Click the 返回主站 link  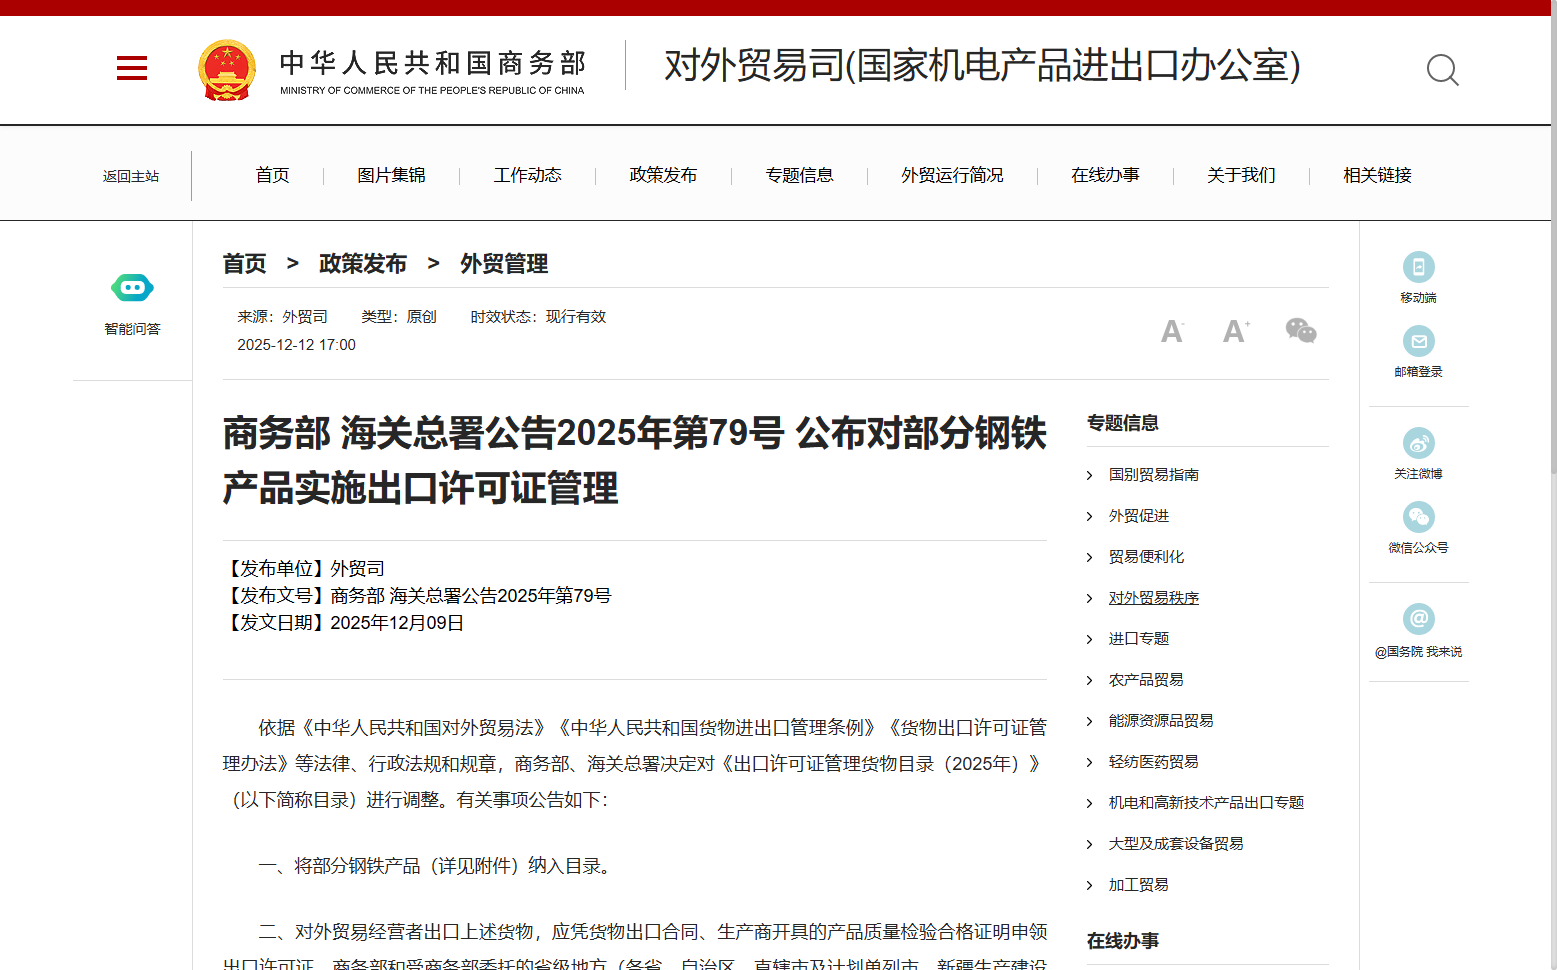click(x=131, y=175)
